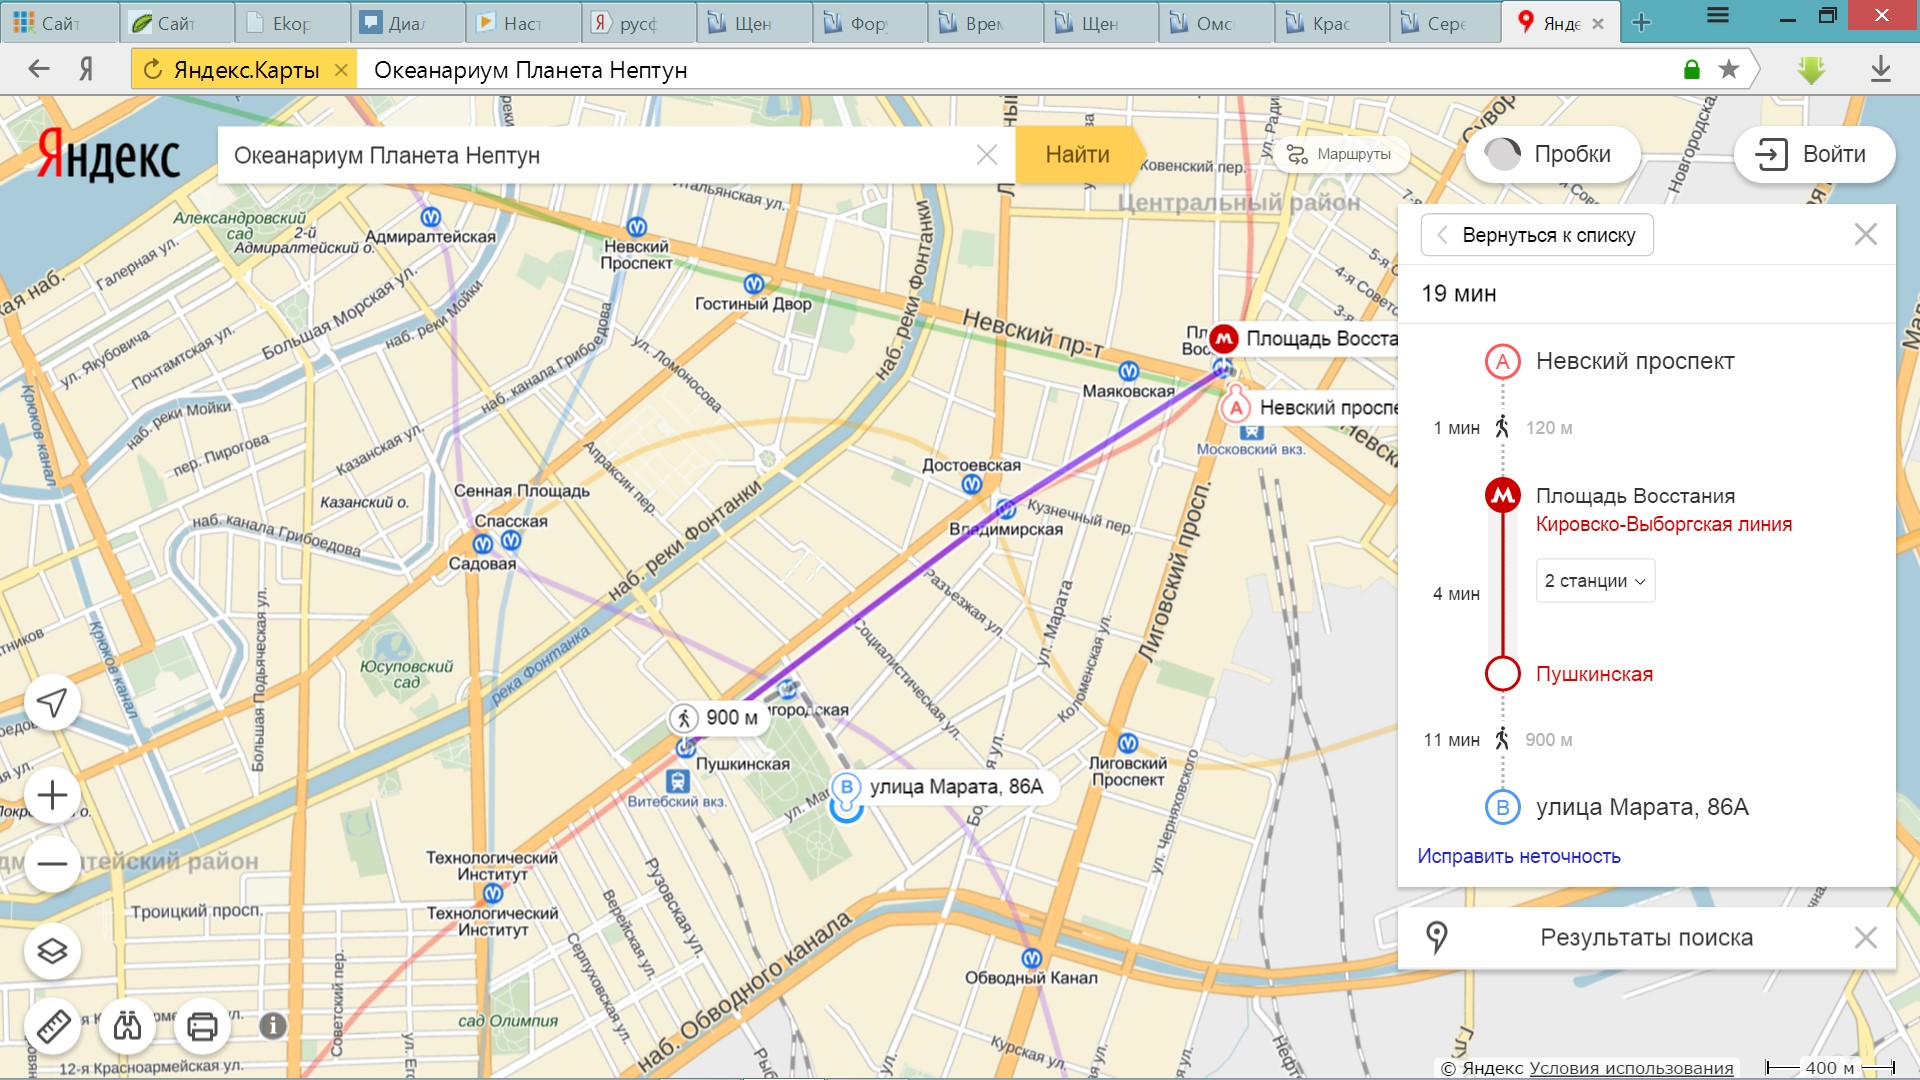1920x1080 pixels.
Task: Open the map layers icon
Action: point(52,950)
